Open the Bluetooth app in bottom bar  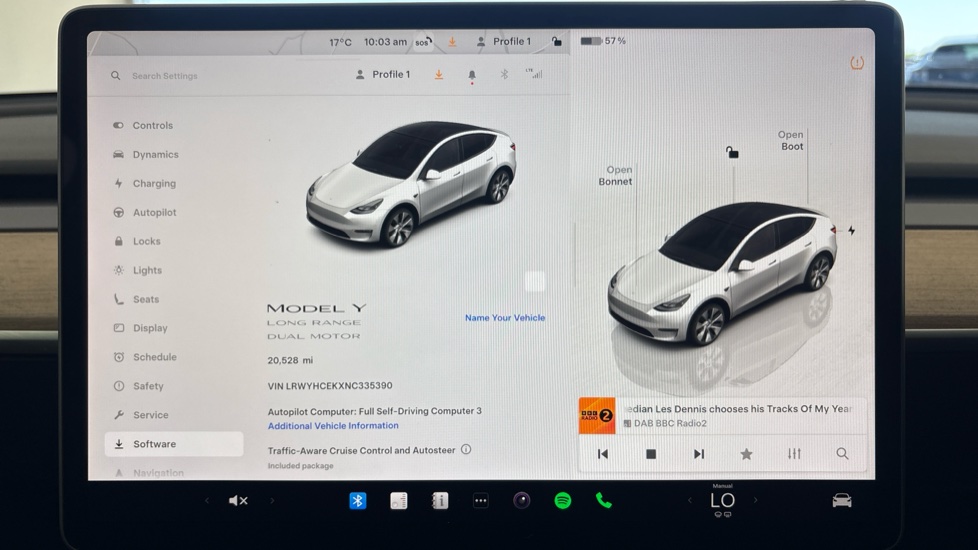357,501
